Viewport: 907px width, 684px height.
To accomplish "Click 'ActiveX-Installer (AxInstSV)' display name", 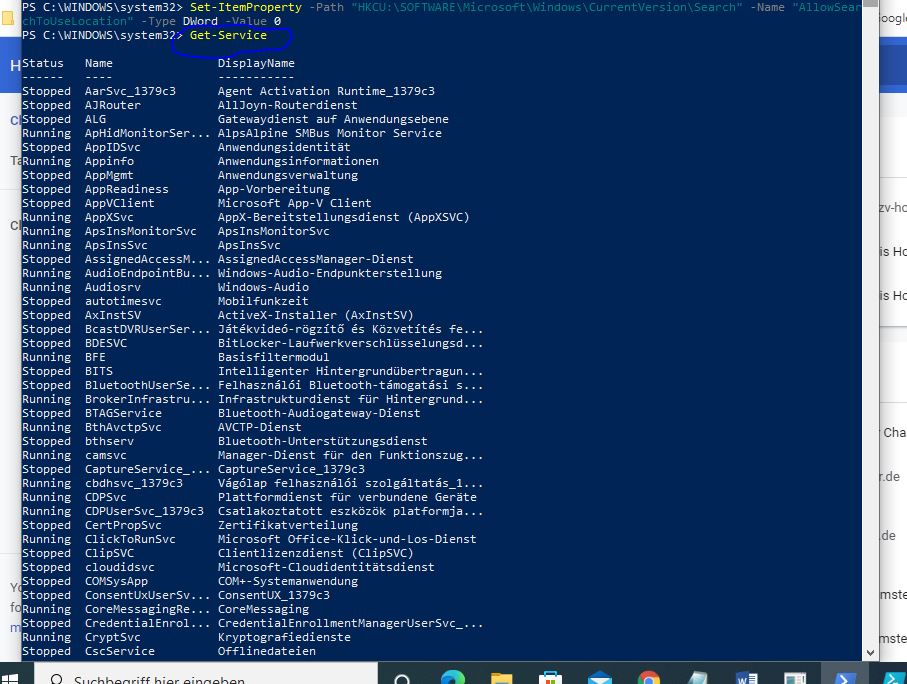I will click(316, 315).
